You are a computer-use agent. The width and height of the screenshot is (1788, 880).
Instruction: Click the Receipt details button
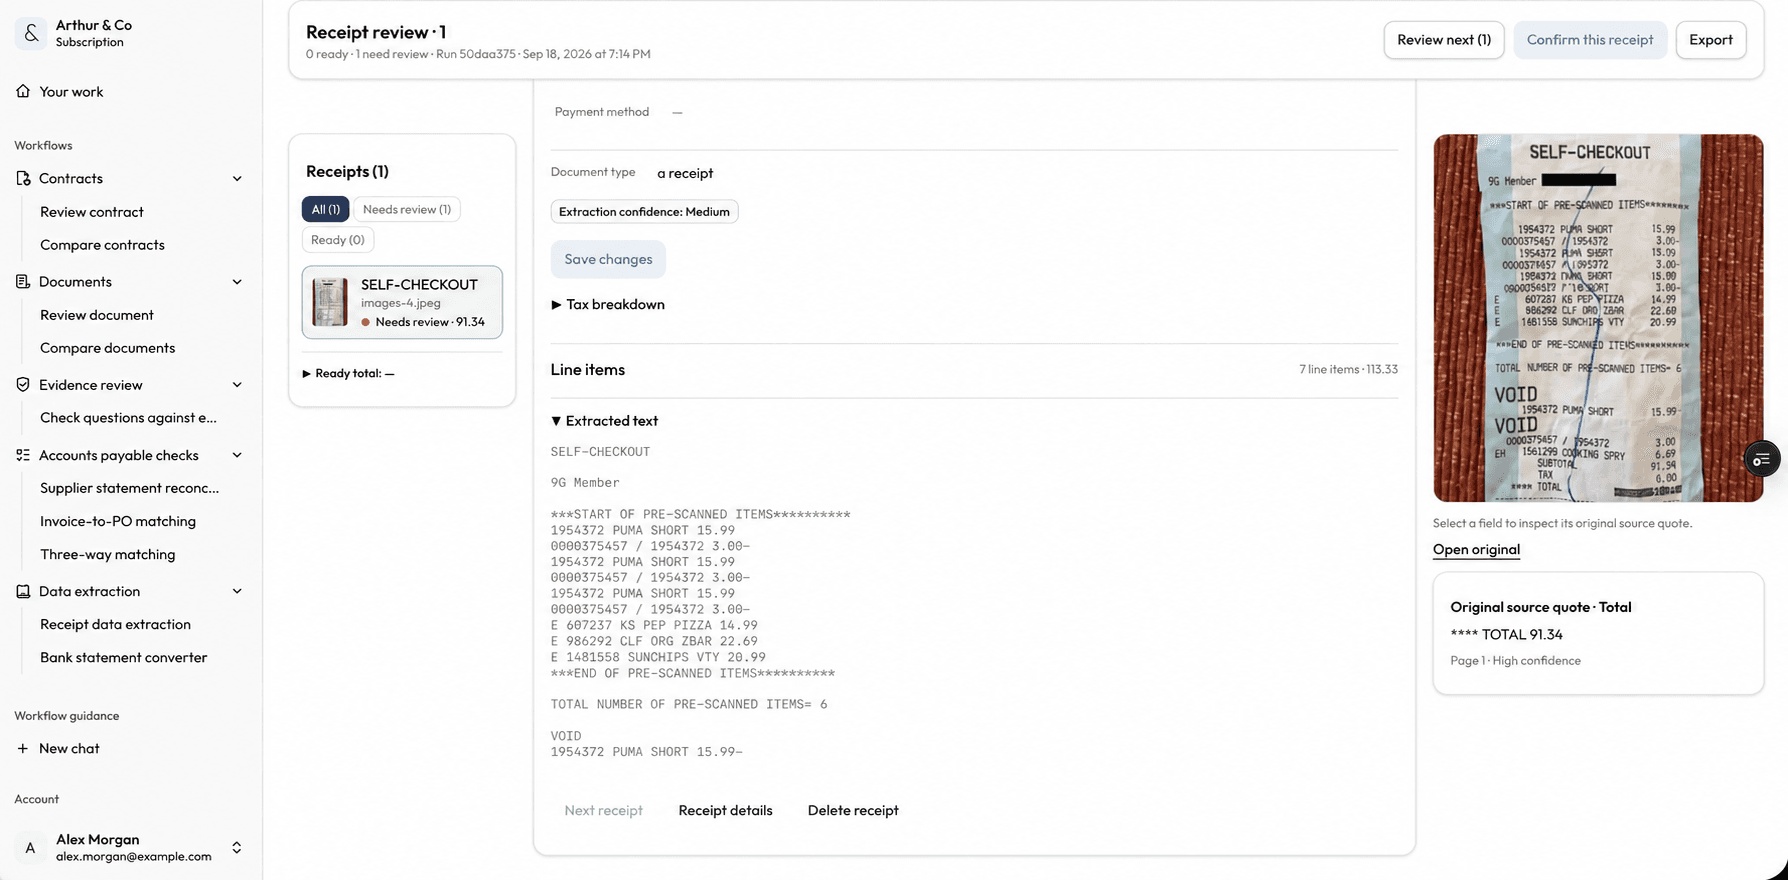click(725, 810)
